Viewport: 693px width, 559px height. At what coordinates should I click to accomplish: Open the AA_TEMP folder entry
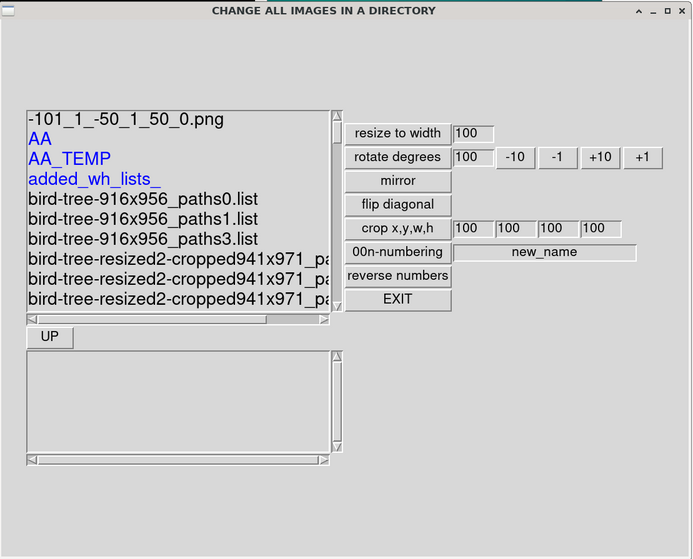tap(179, 159)
